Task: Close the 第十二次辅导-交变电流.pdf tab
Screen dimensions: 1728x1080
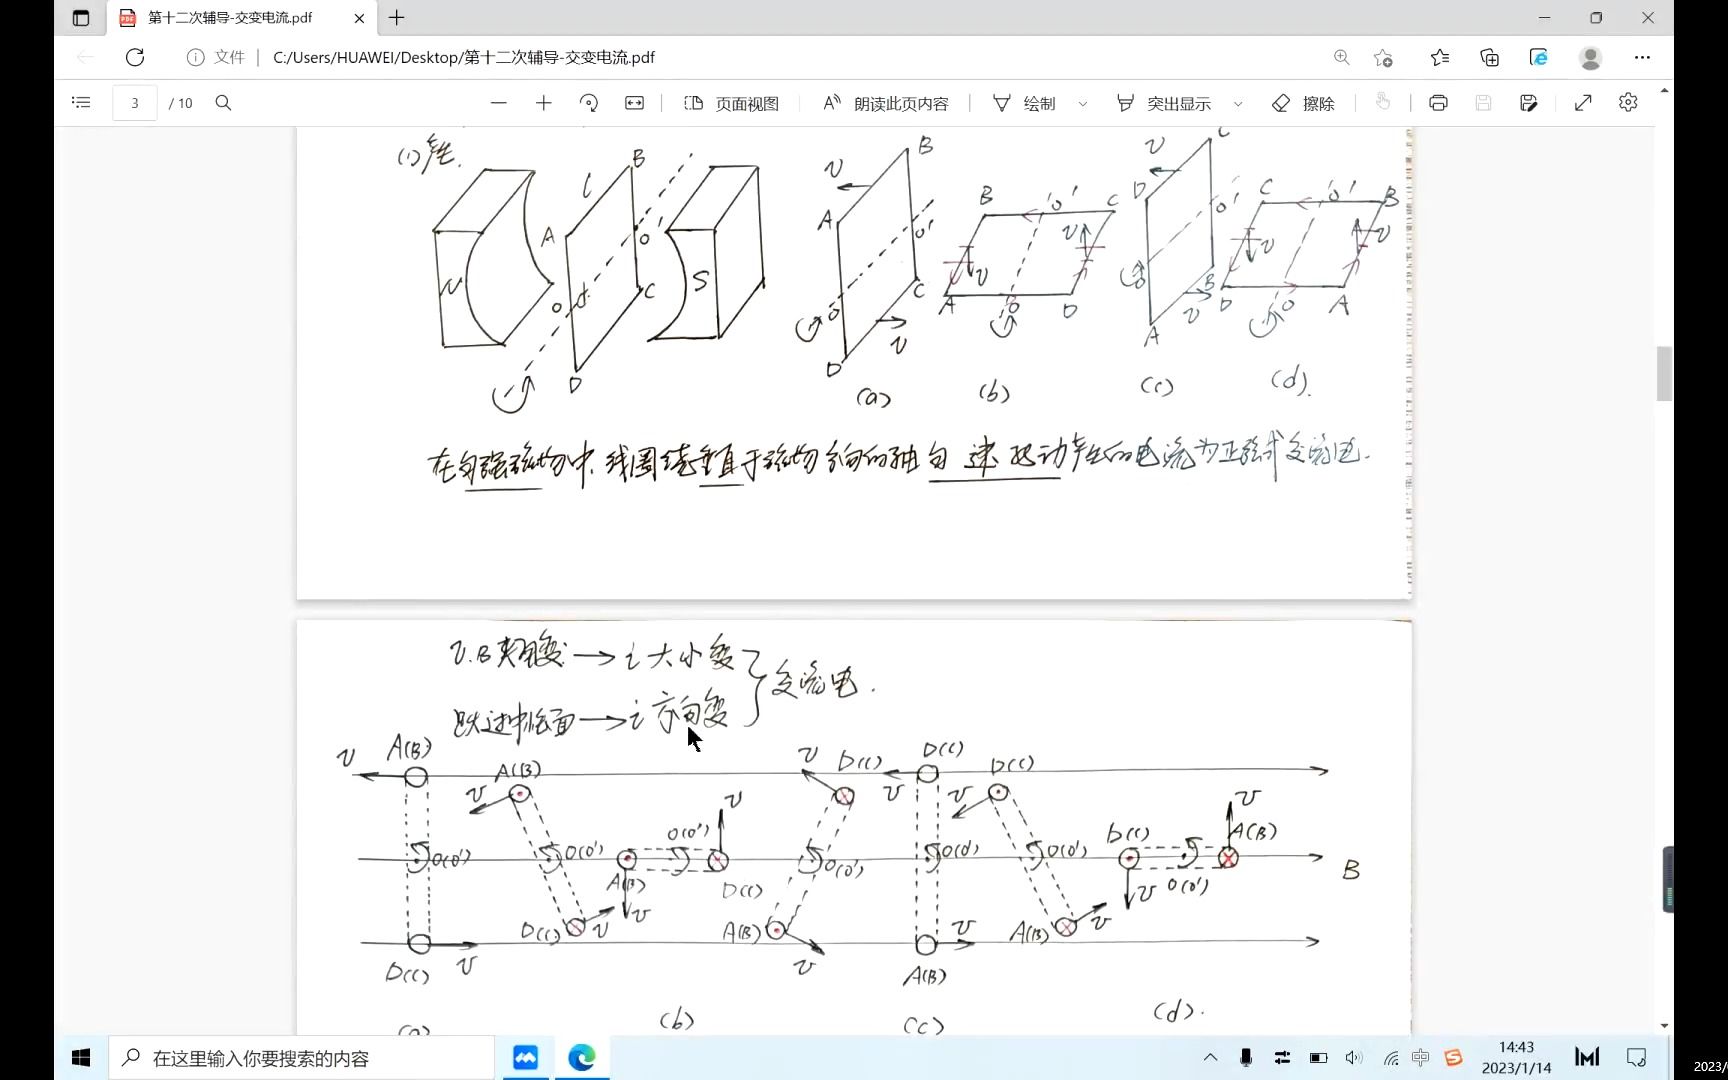Action: click(x=359, y=18)
